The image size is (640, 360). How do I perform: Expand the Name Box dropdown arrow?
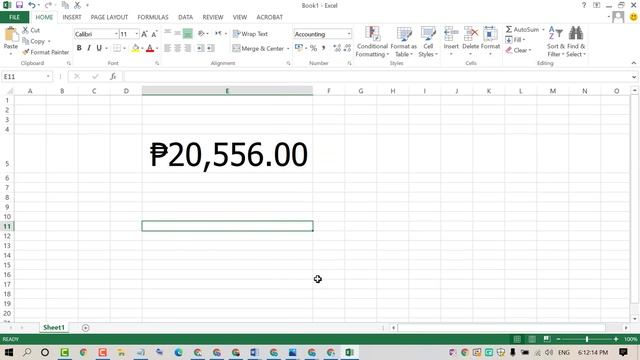pos(48,76)
